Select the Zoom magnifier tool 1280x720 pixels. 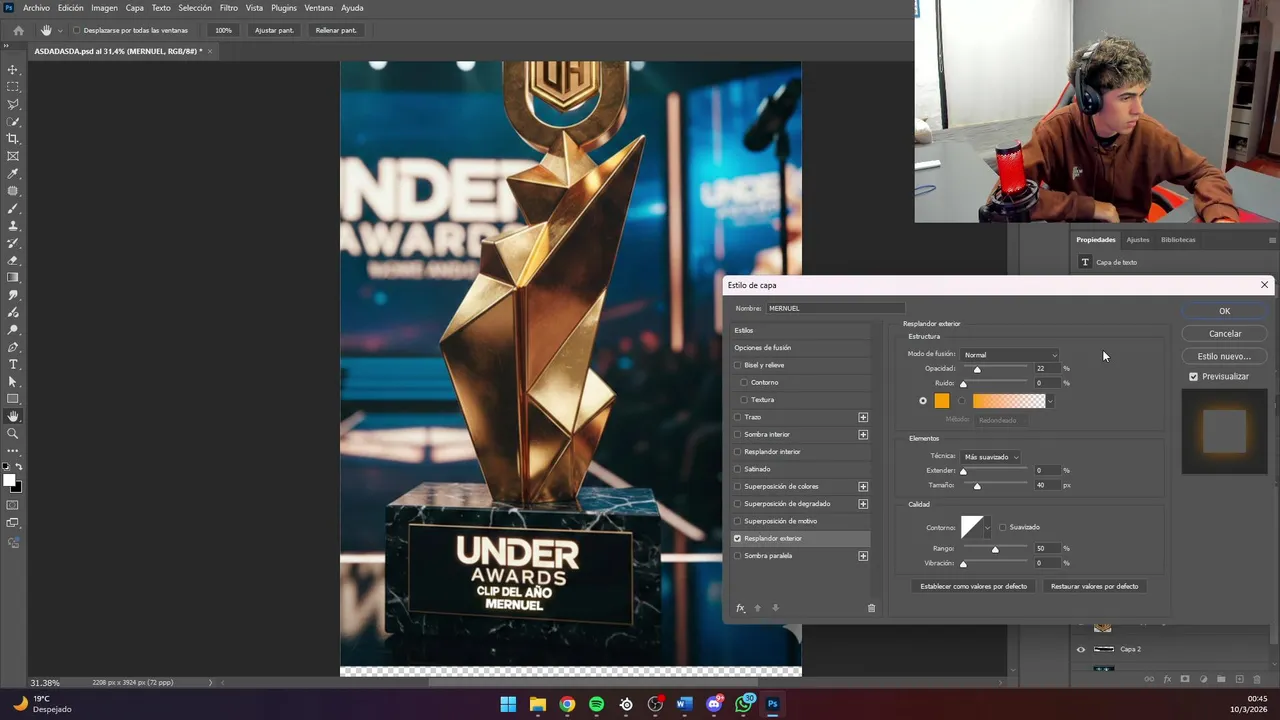(x=13, y=434)
